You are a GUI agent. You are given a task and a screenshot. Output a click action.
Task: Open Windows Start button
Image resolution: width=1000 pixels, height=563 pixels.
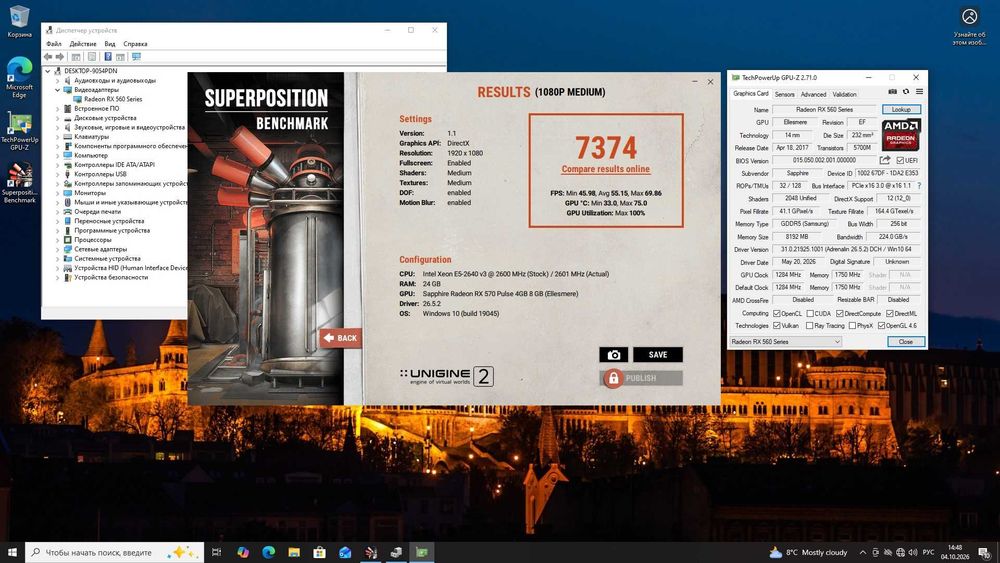pos(12,552)
